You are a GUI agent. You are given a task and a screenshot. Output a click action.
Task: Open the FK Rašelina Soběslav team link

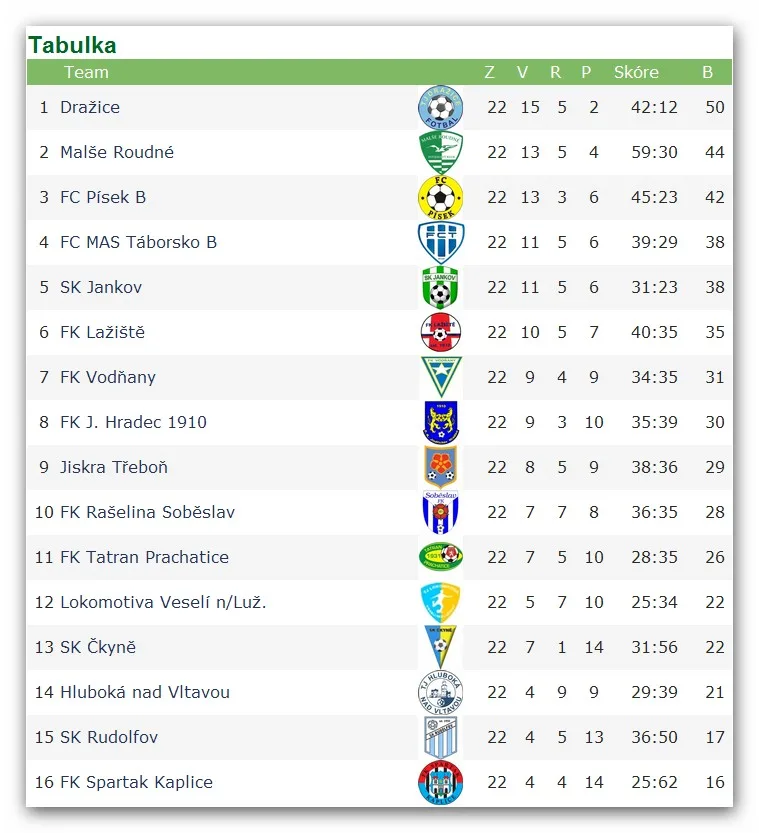pyautogui.click(x=147, y=512)
